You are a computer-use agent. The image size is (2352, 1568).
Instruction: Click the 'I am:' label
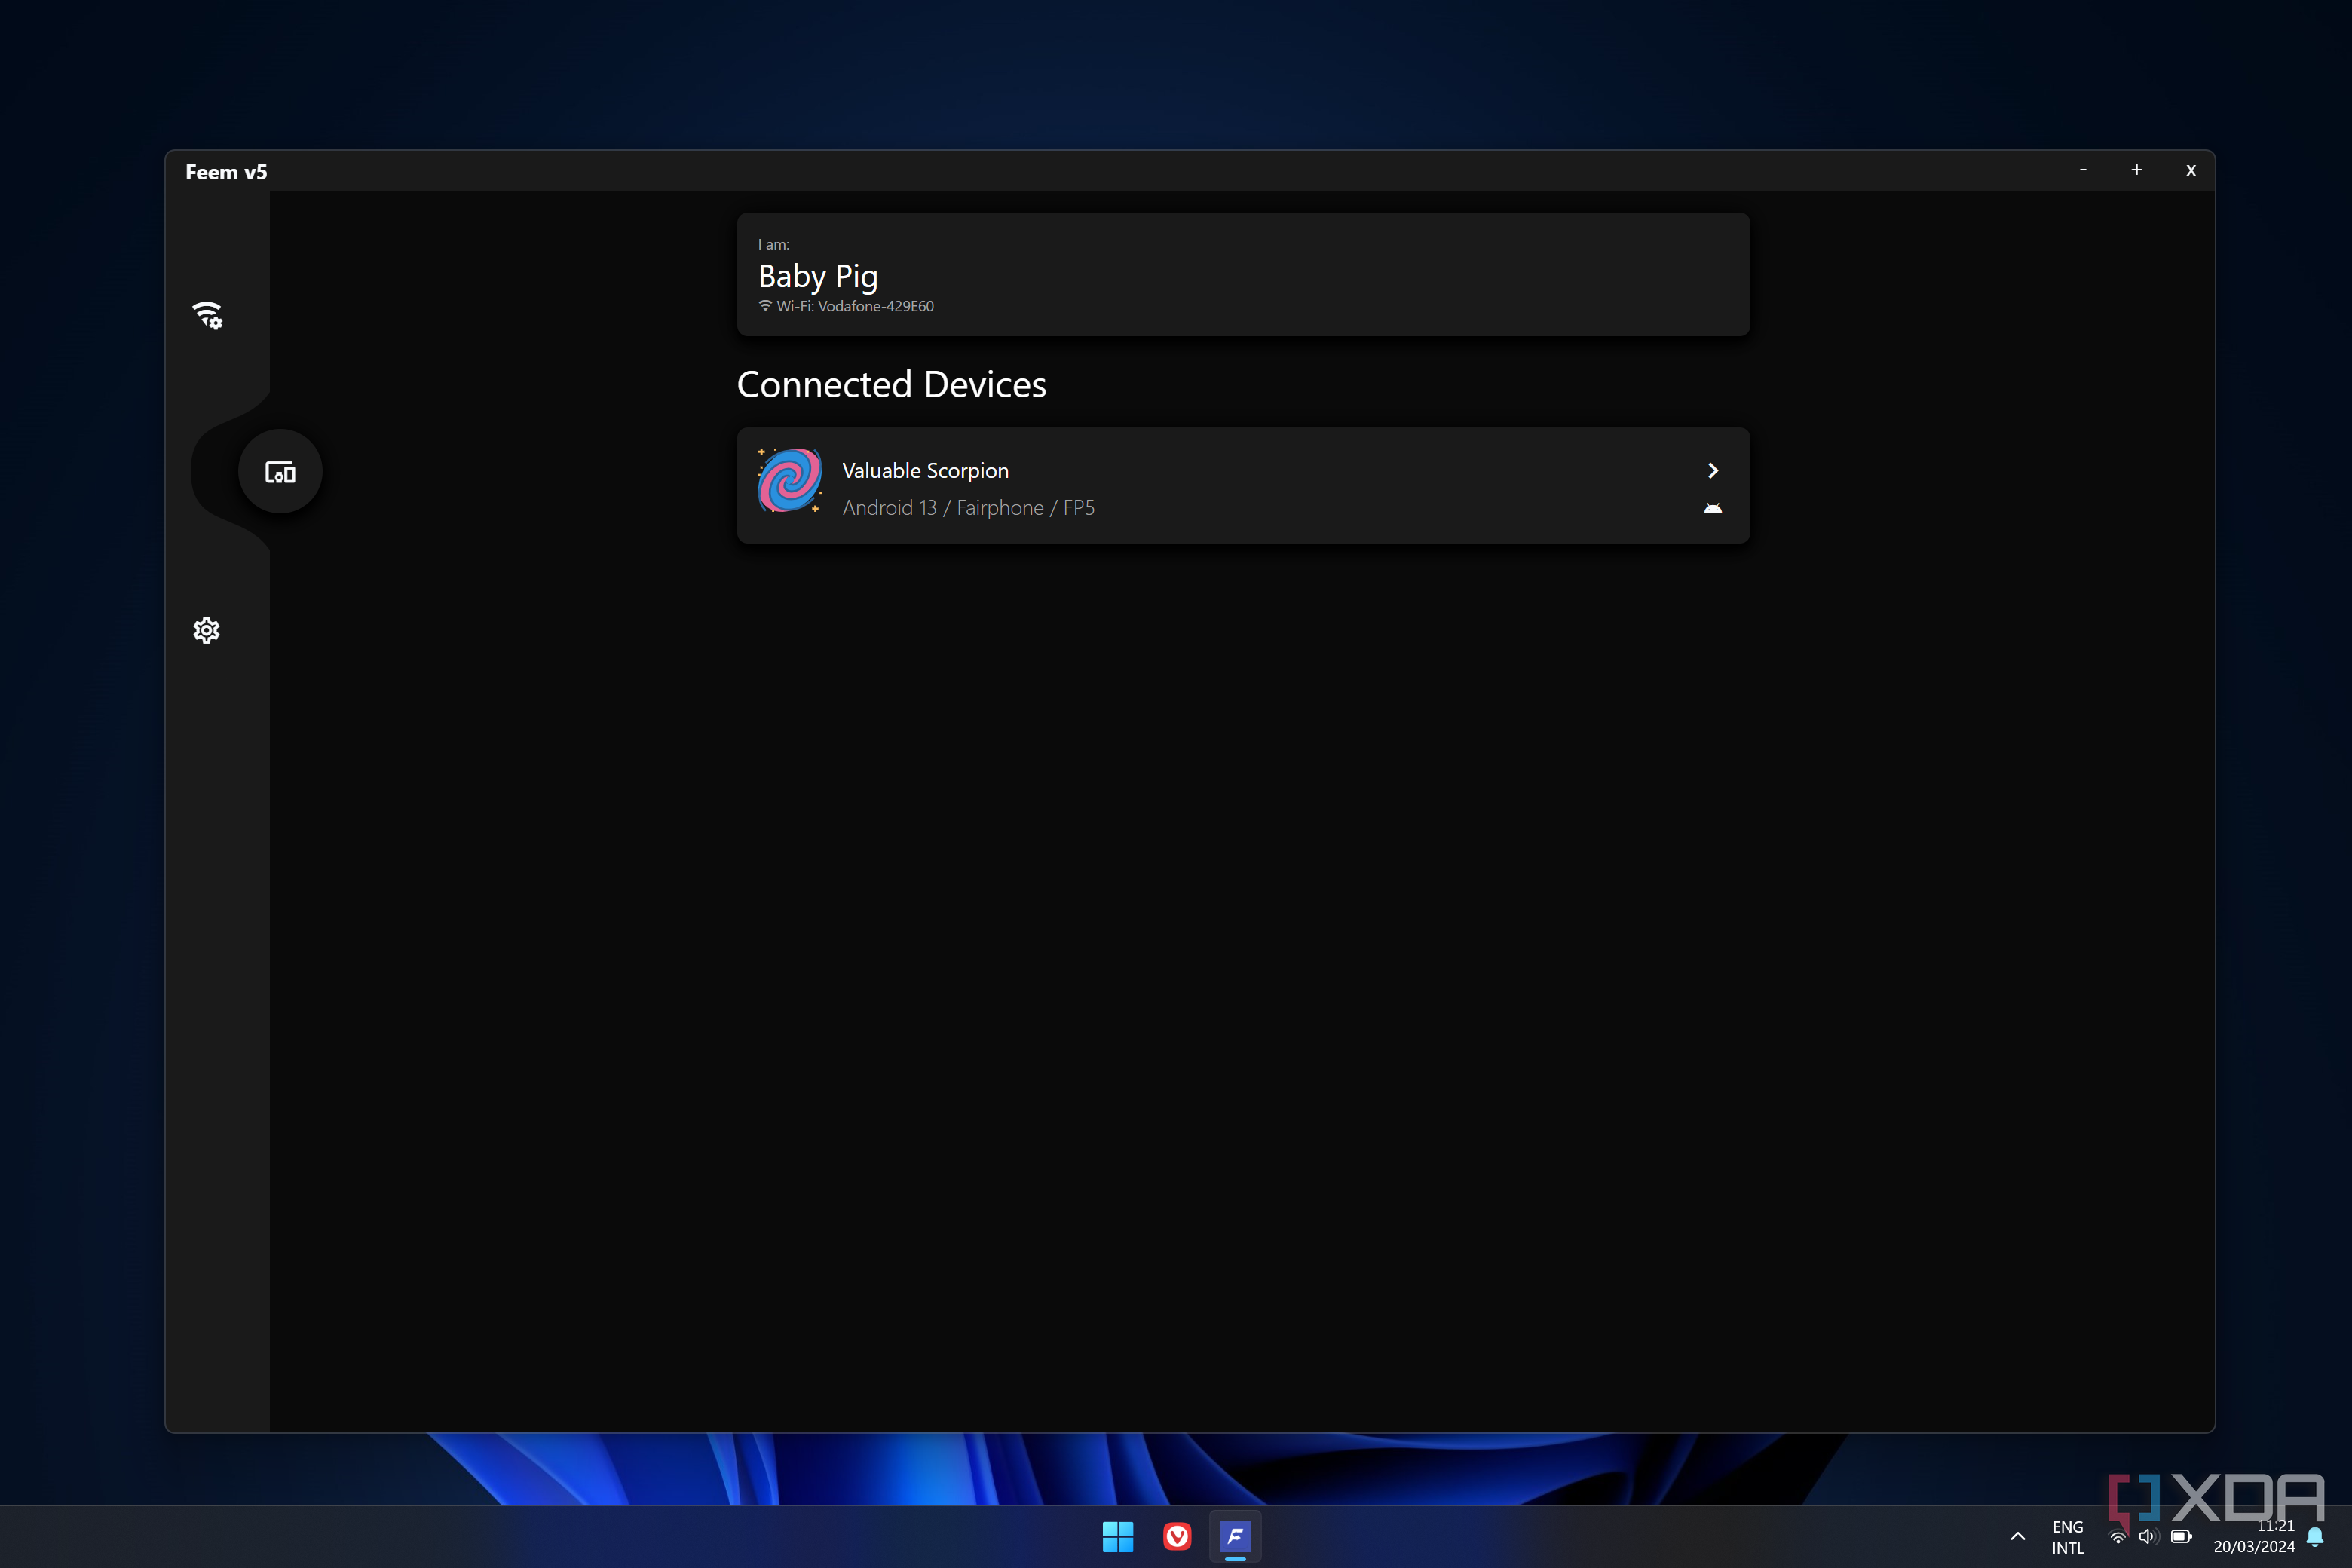(773, 244)
